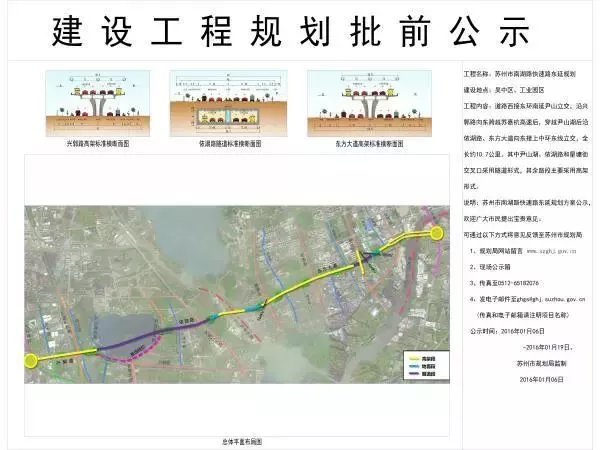600x450 pixels.
Task: Click the line mentioning 长约10.7公里
Action: pyautogui.click(x=526, y=154)
